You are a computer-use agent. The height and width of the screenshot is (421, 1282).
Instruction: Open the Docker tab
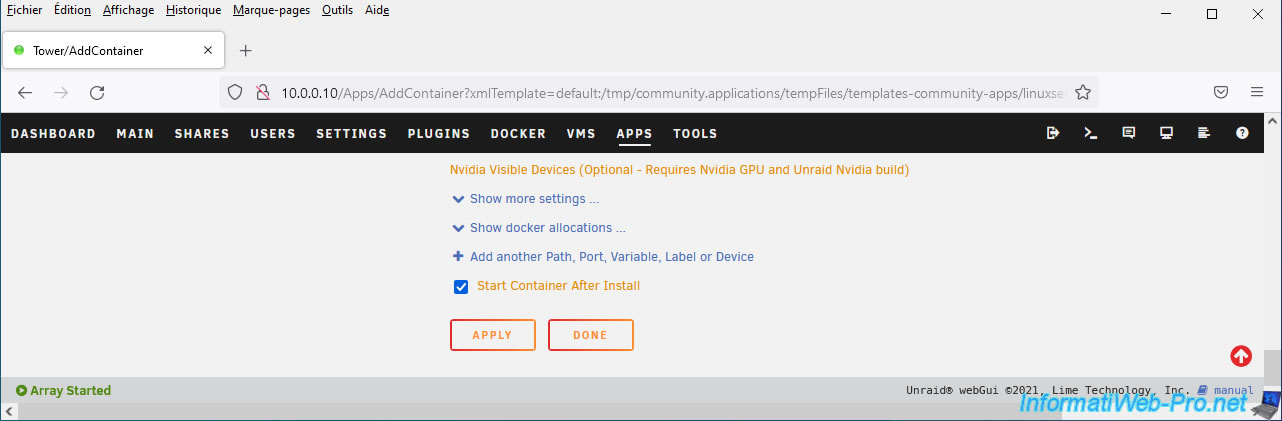pos(518,134)
